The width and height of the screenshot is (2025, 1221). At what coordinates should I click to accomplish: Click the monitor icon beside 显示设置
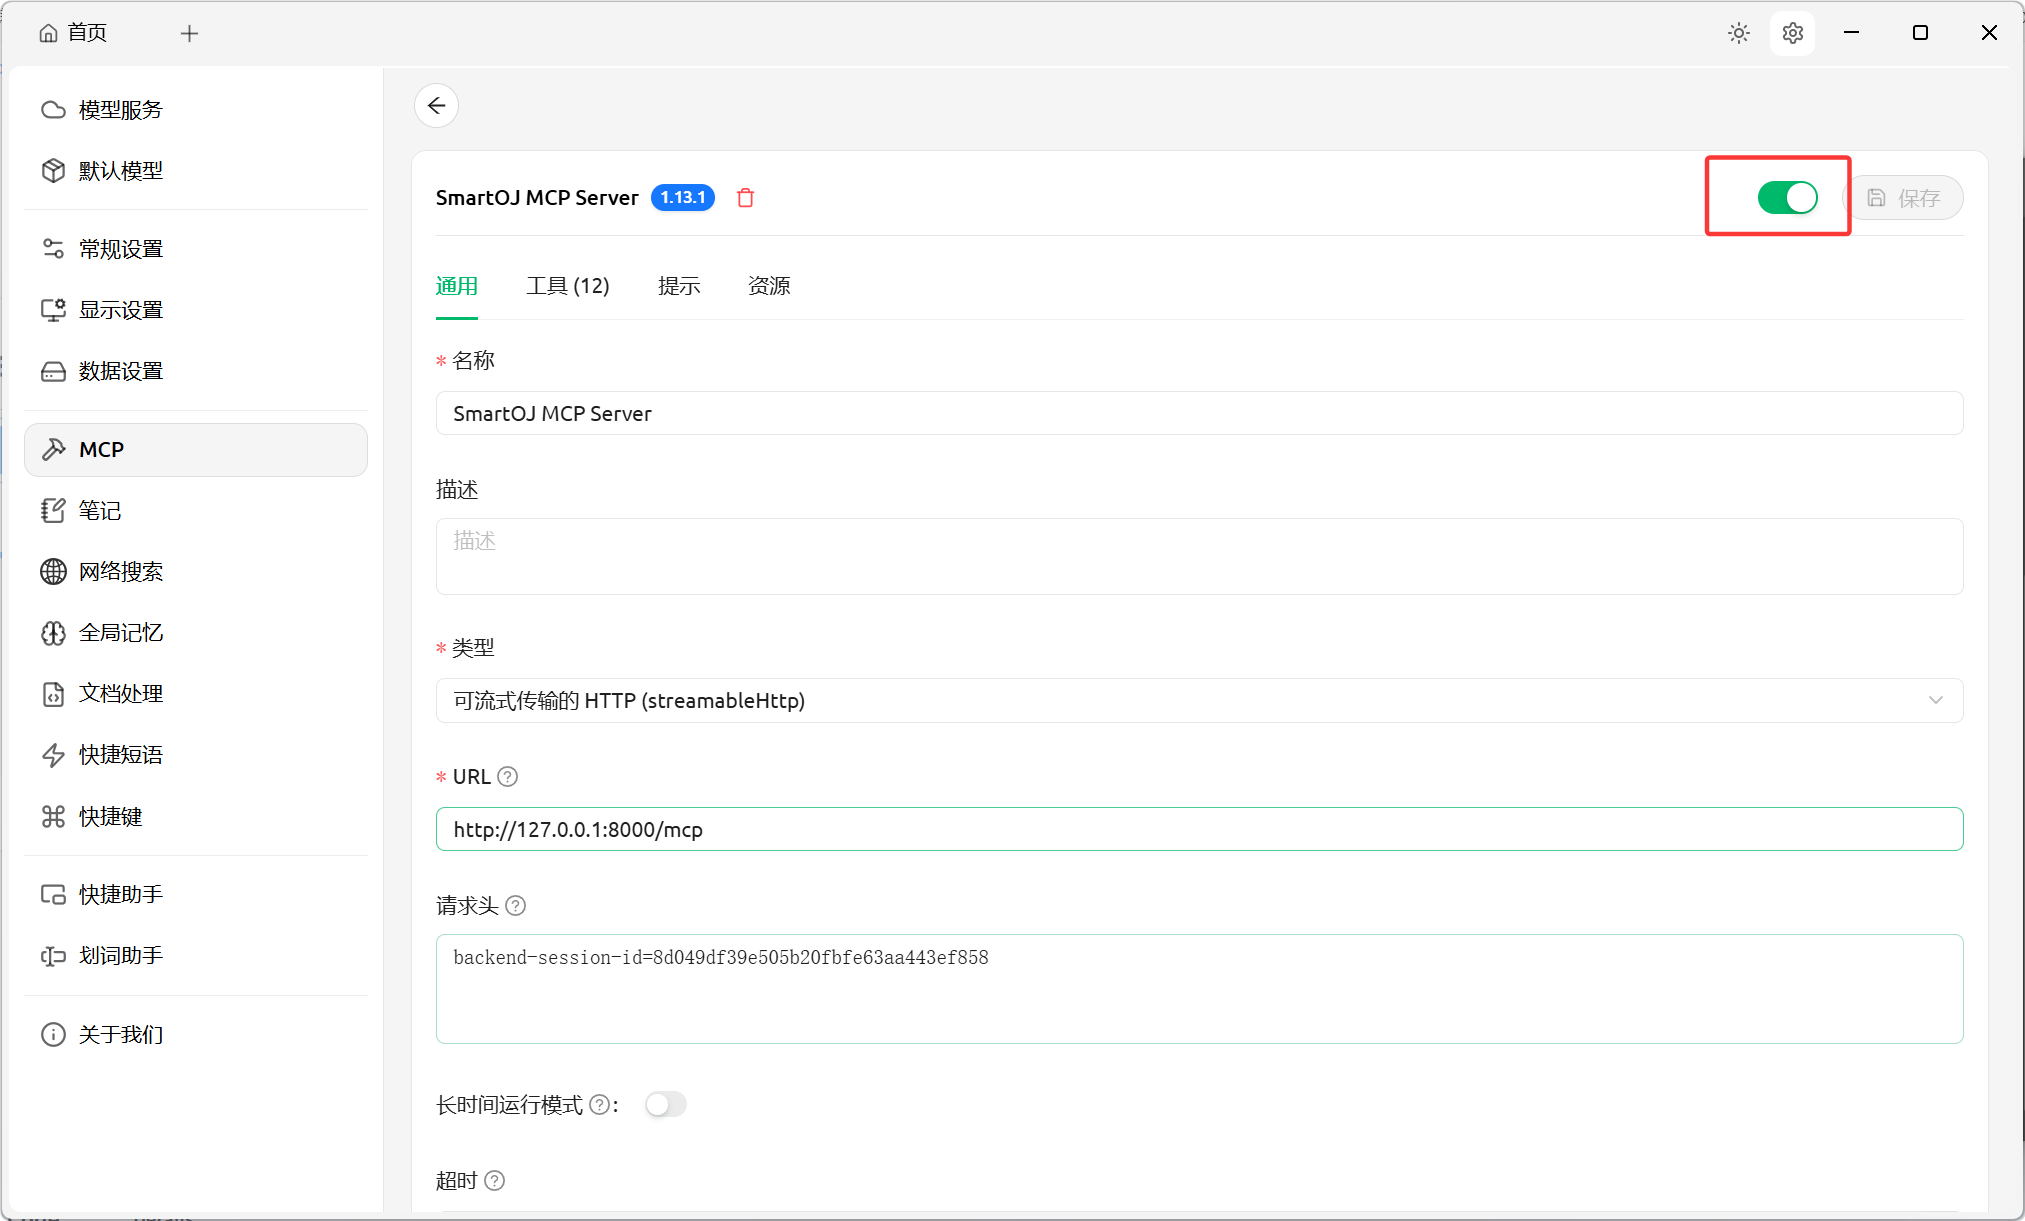53,310
